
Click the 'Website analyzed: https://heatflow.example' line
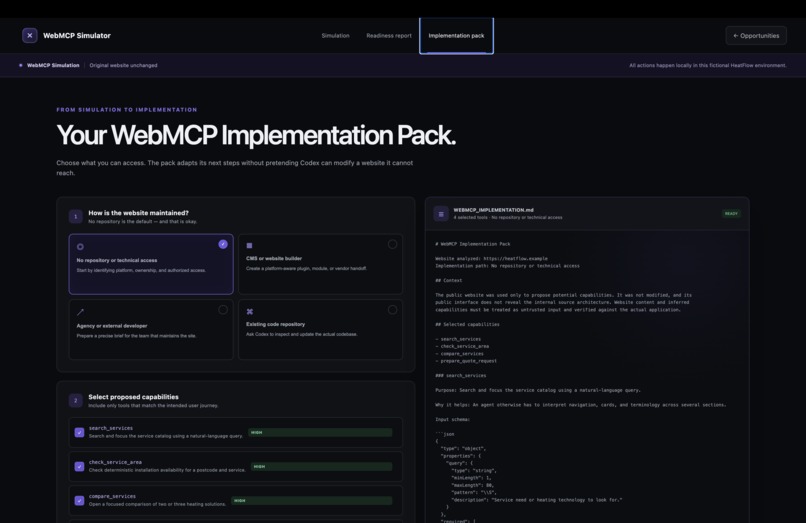point(491,259)
